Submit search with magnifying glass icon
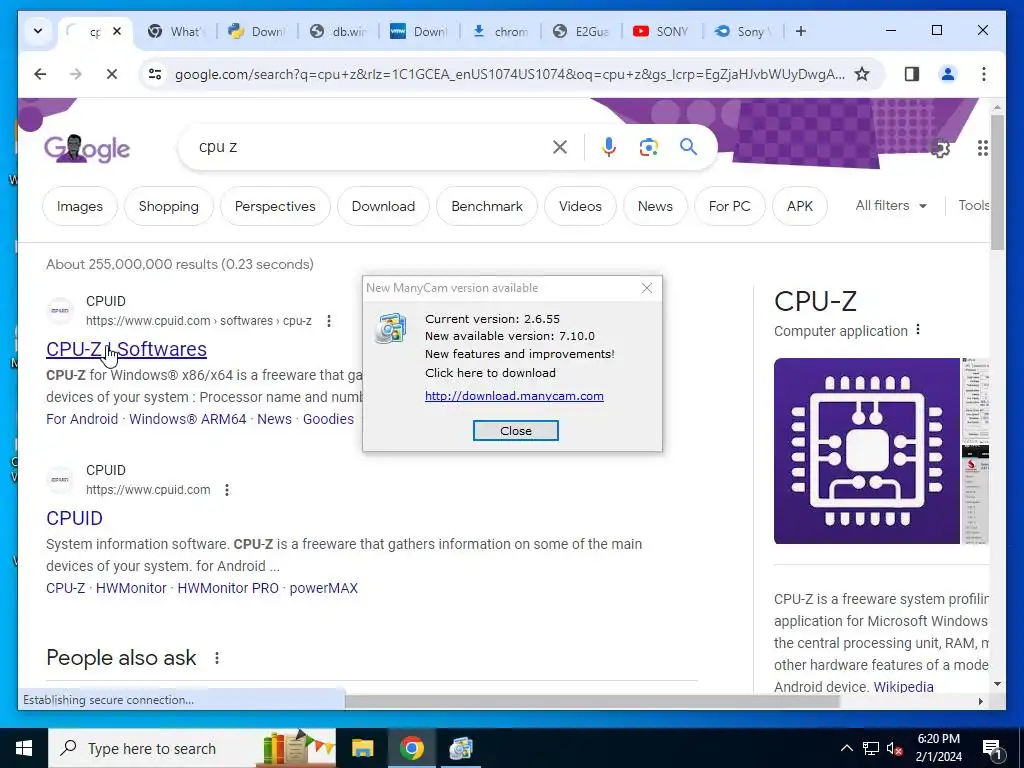The height and width of the screenshot is (768, 1024). click(x=688, y=147)
